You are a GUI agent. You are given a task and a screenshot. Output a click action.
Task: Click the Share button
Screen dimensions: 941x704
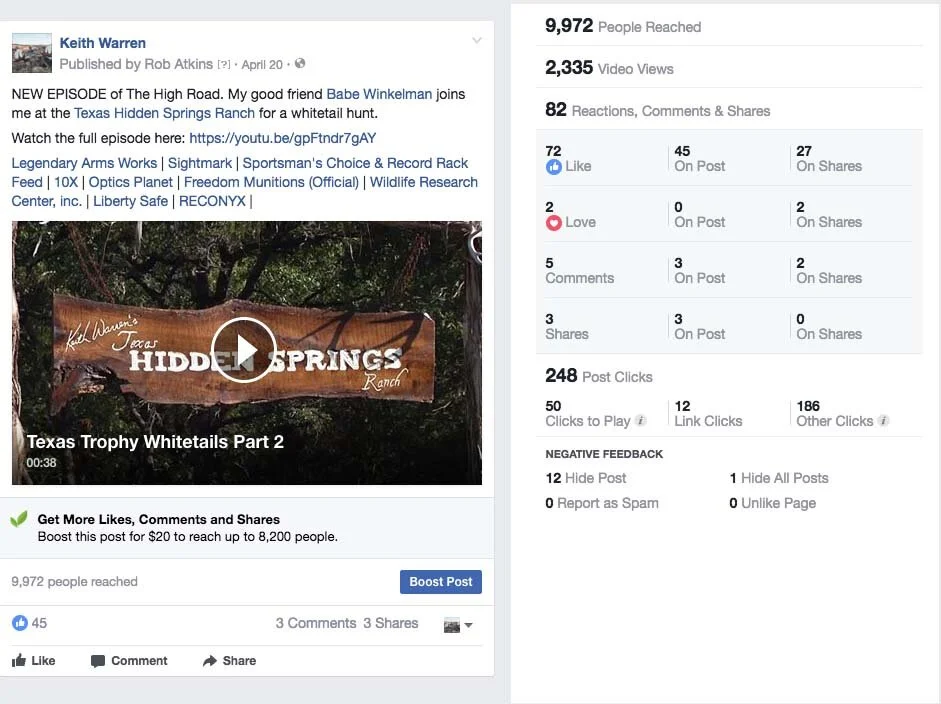click(x=229, y=661)
